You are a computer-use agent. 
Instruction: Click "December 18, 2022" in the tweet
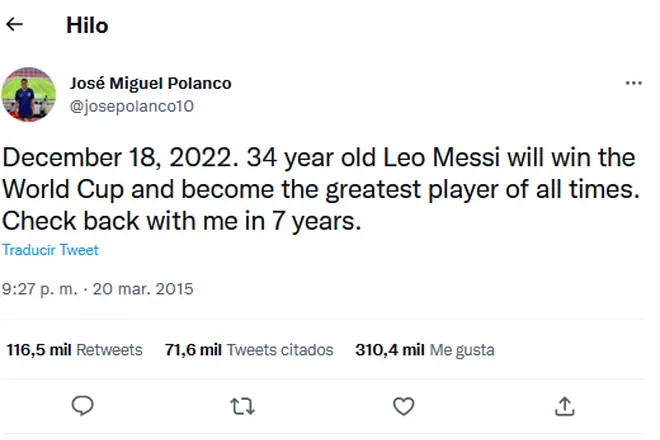coord(105,158)
